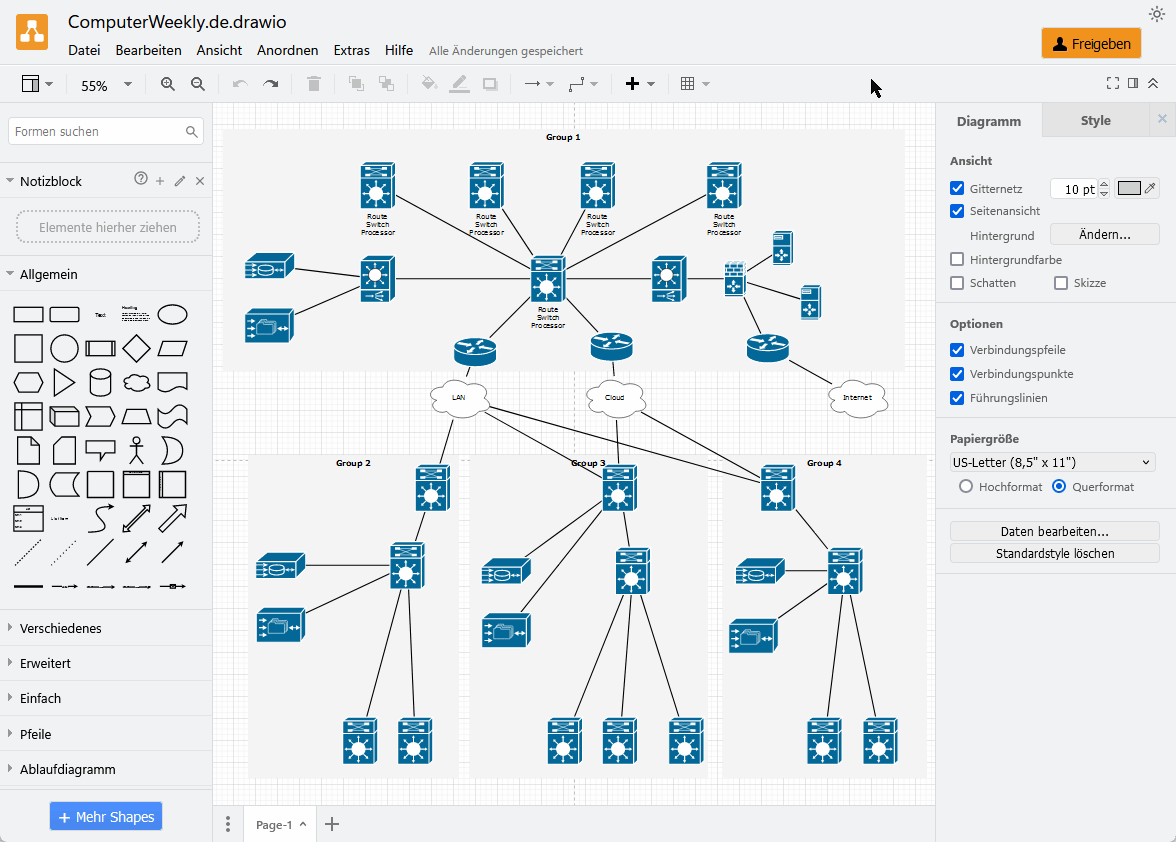This screenshot has height=842, width=1176.
Task: Select the Redo arrow in the toolbar
Action: (x=269, y=84)
